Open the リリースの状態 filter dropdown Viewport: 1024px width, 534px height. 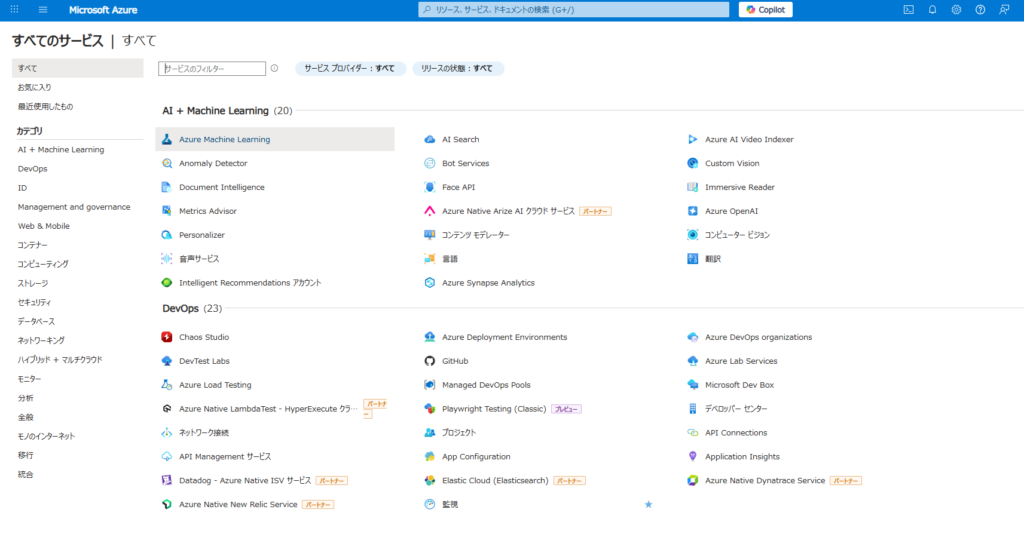coord(457,69)
